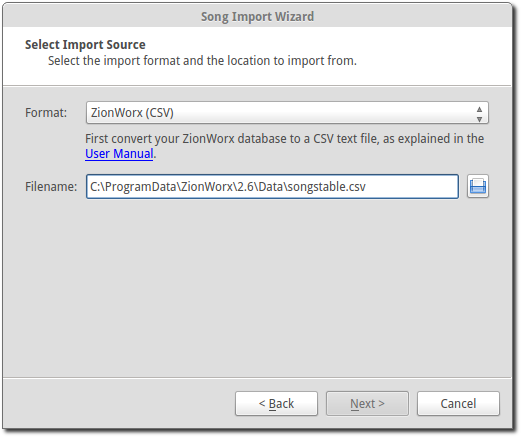Click the ZionWorx CSV conversion hint text
Screen dimensions: 521x437
pyautogui.click(x=284, y=146)
